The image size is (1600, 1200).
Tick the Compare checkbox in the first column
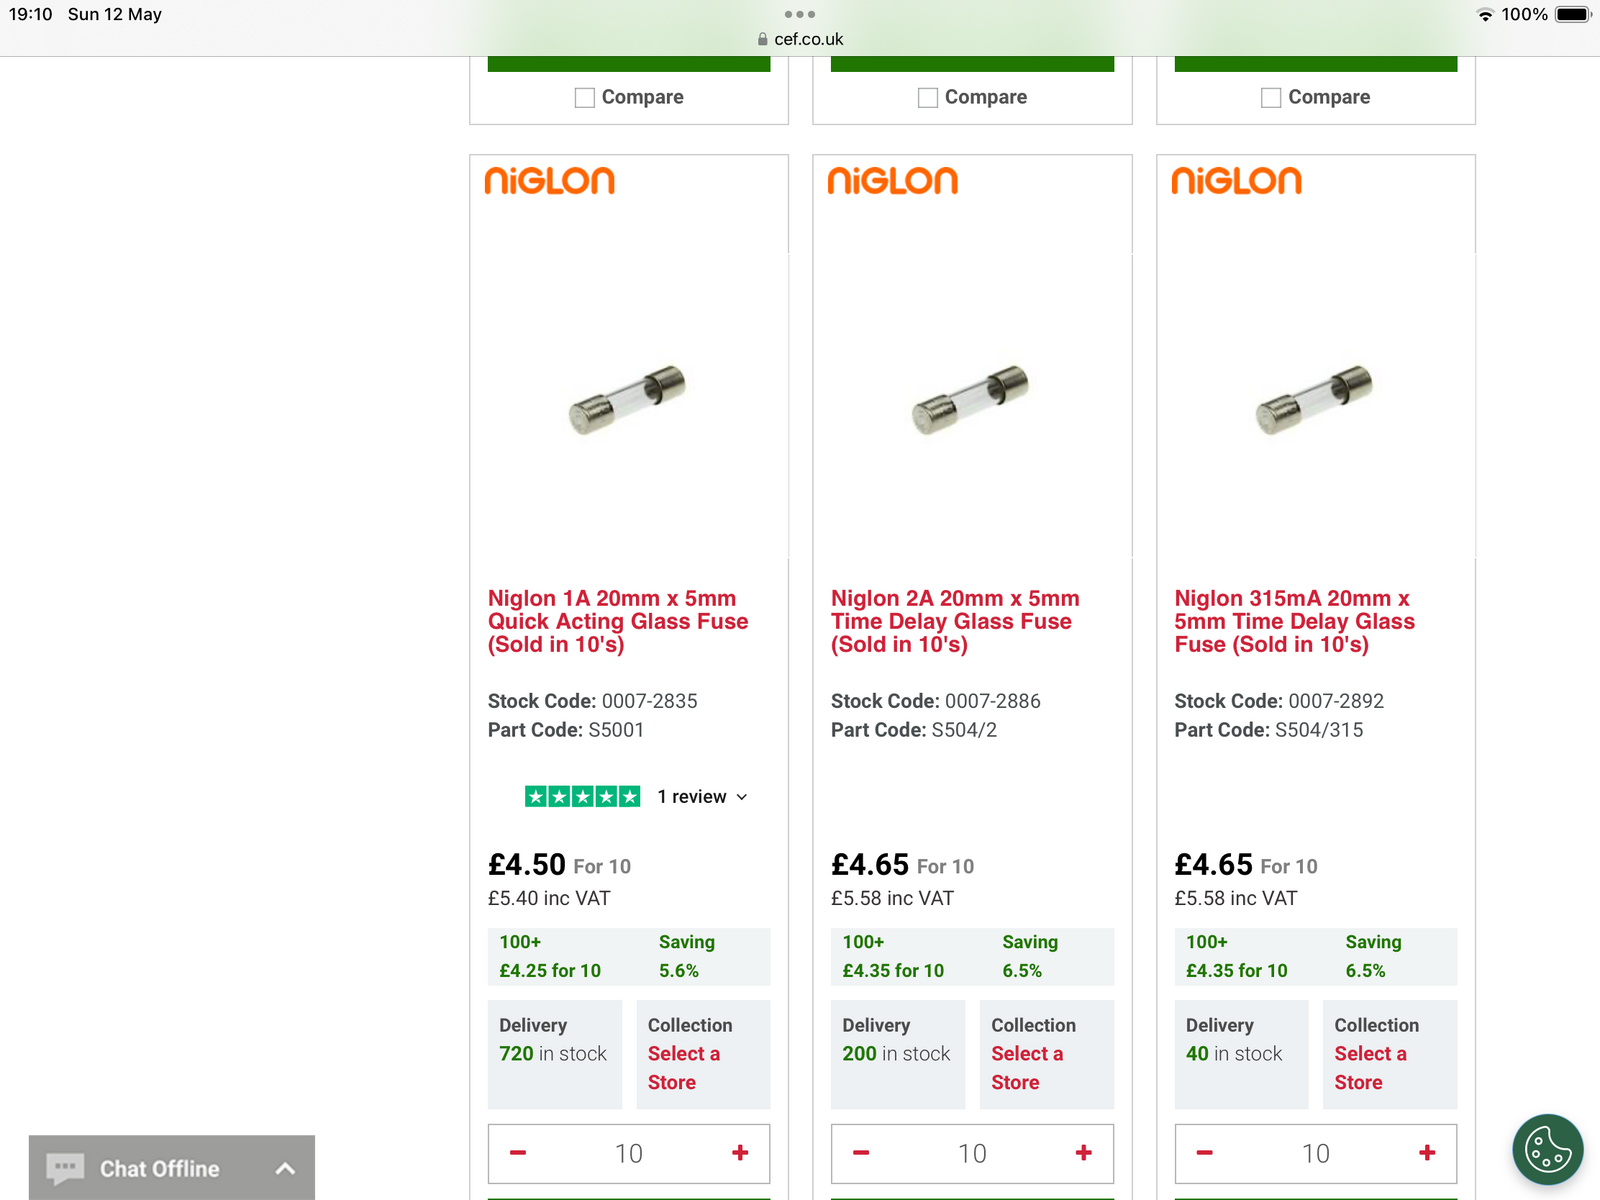pos(585,98)
